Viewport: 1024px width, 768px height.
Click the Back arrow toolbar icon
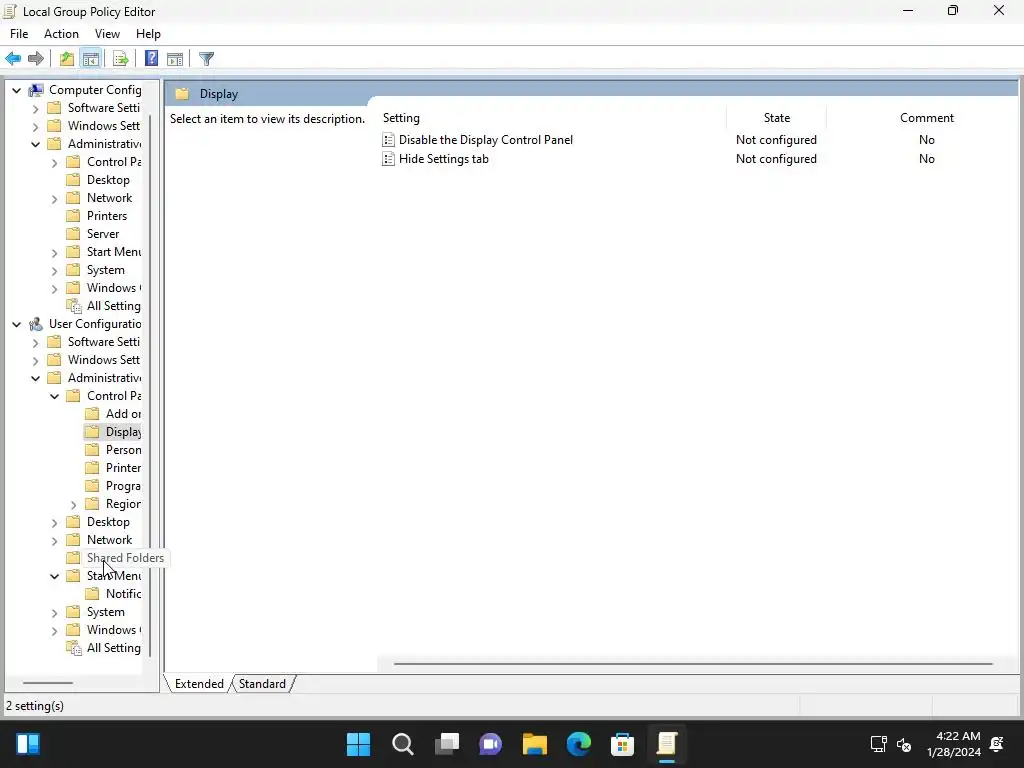pos(13,59)
